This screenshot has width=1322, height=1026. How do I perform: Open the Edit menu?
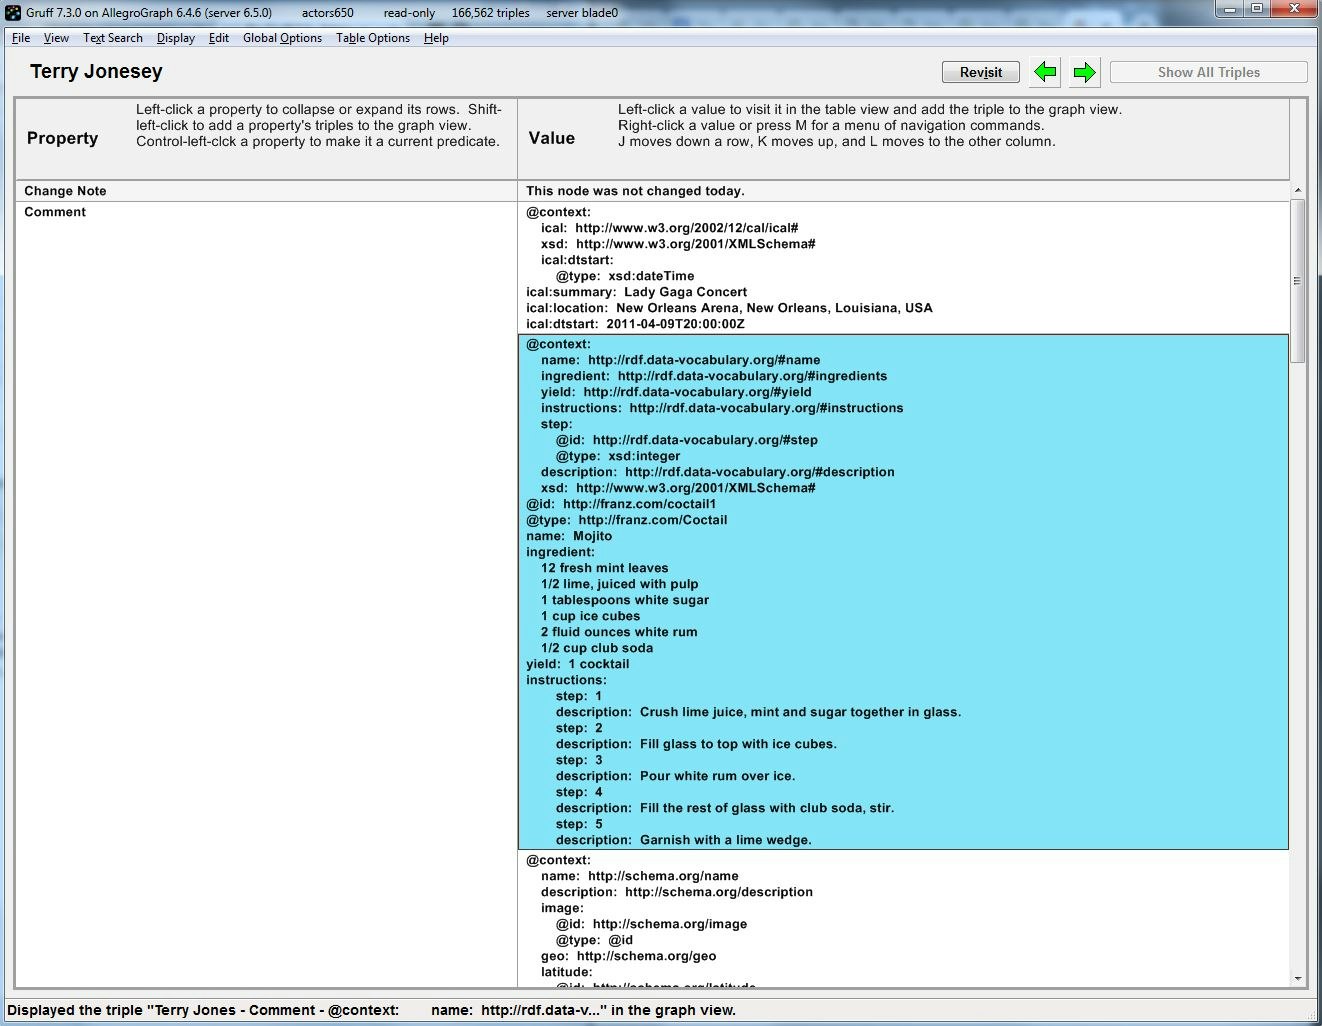coord(219,37)
